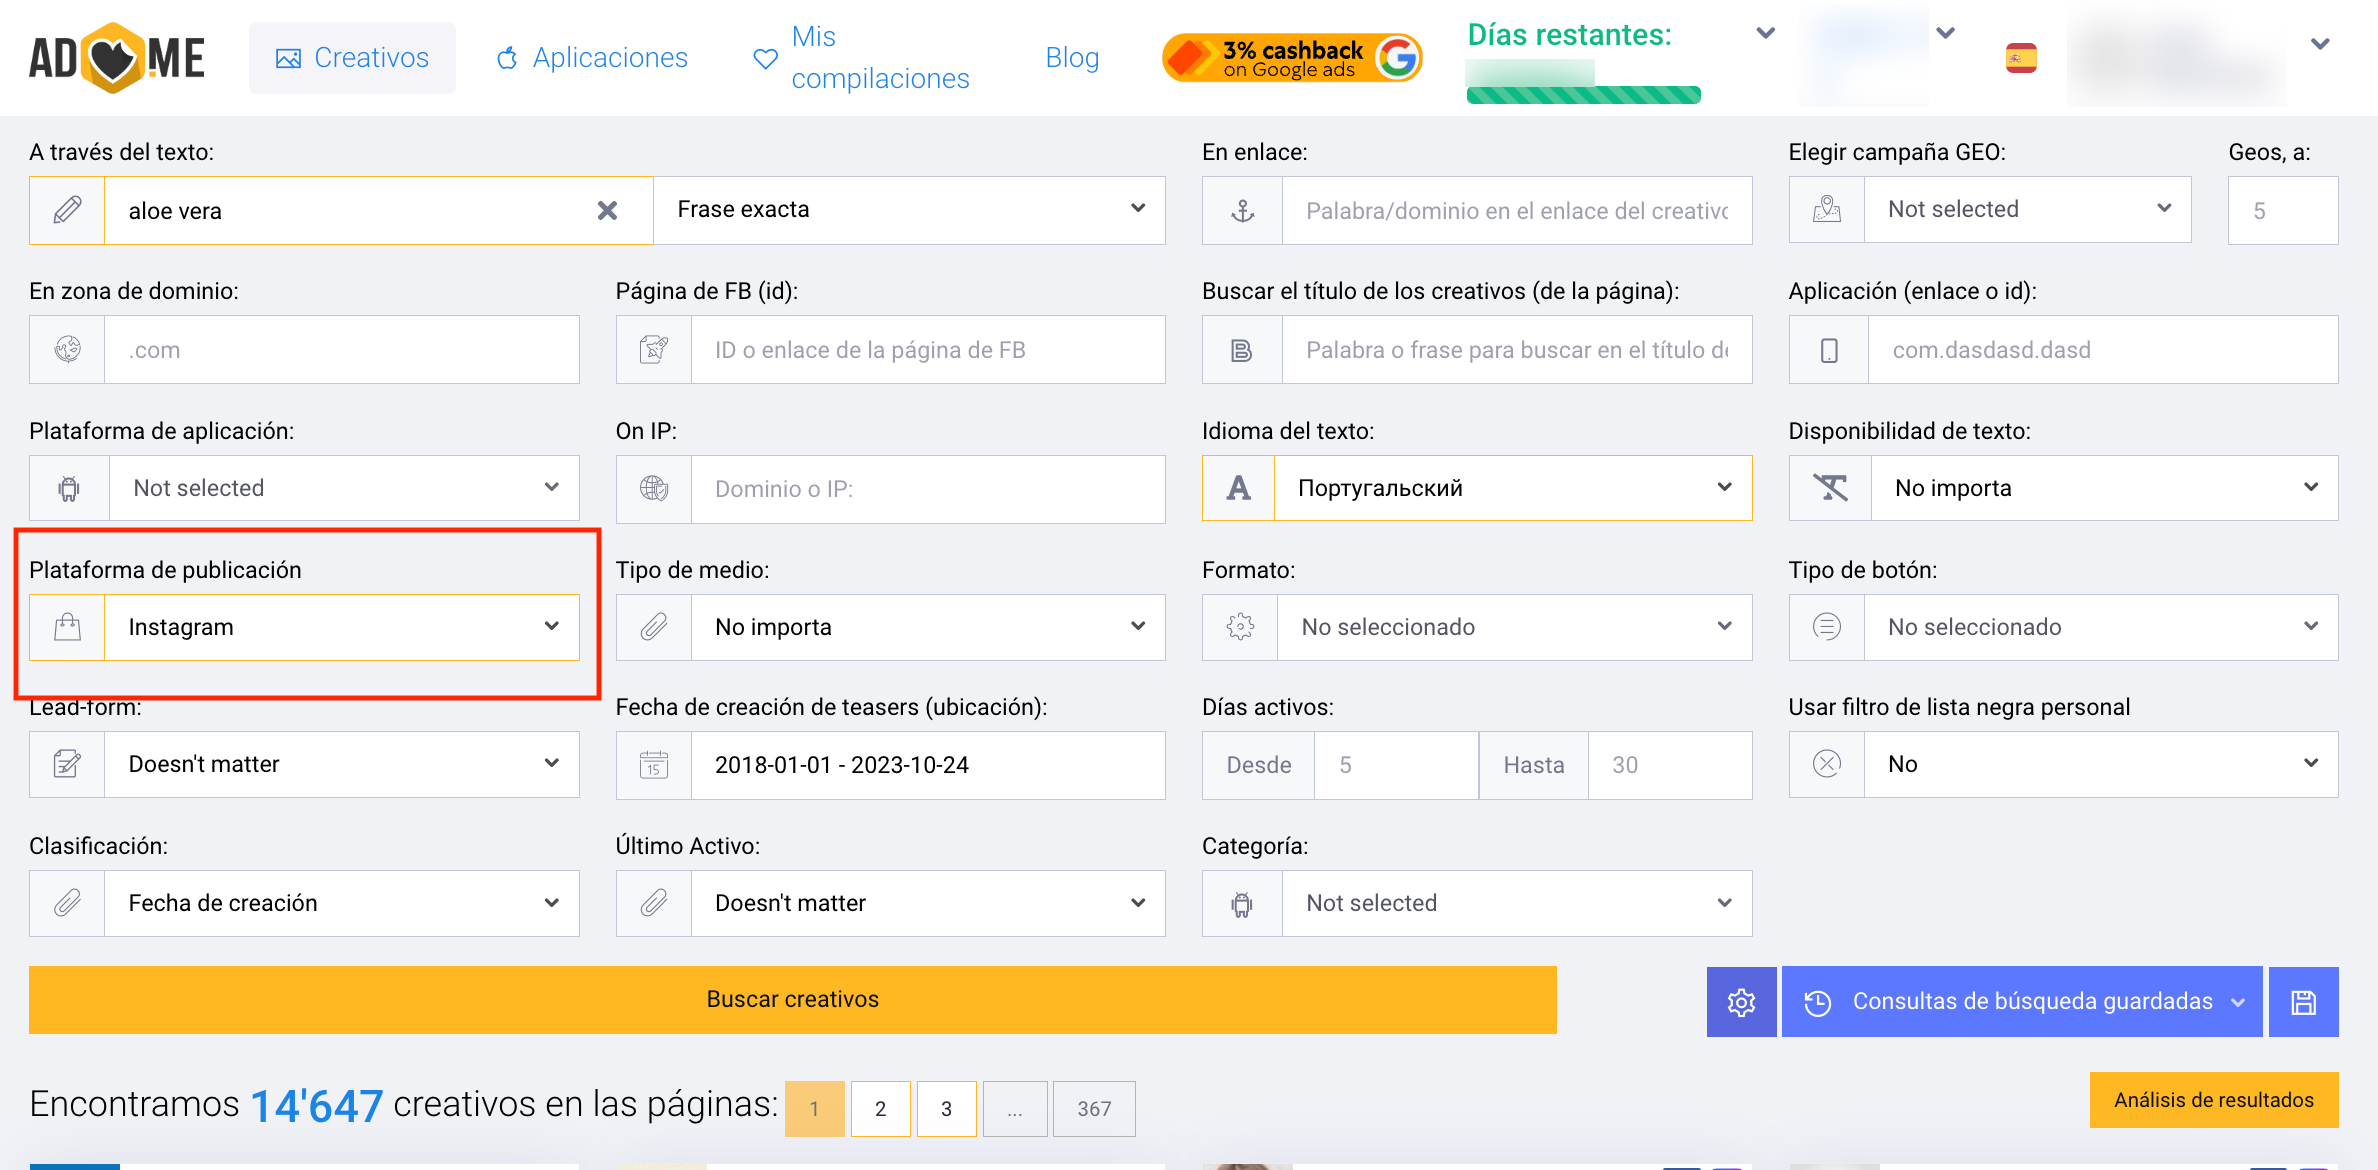Click the pencil icon beside text search
Viewport: 2378px width, 1170px height.
point(67,210)
